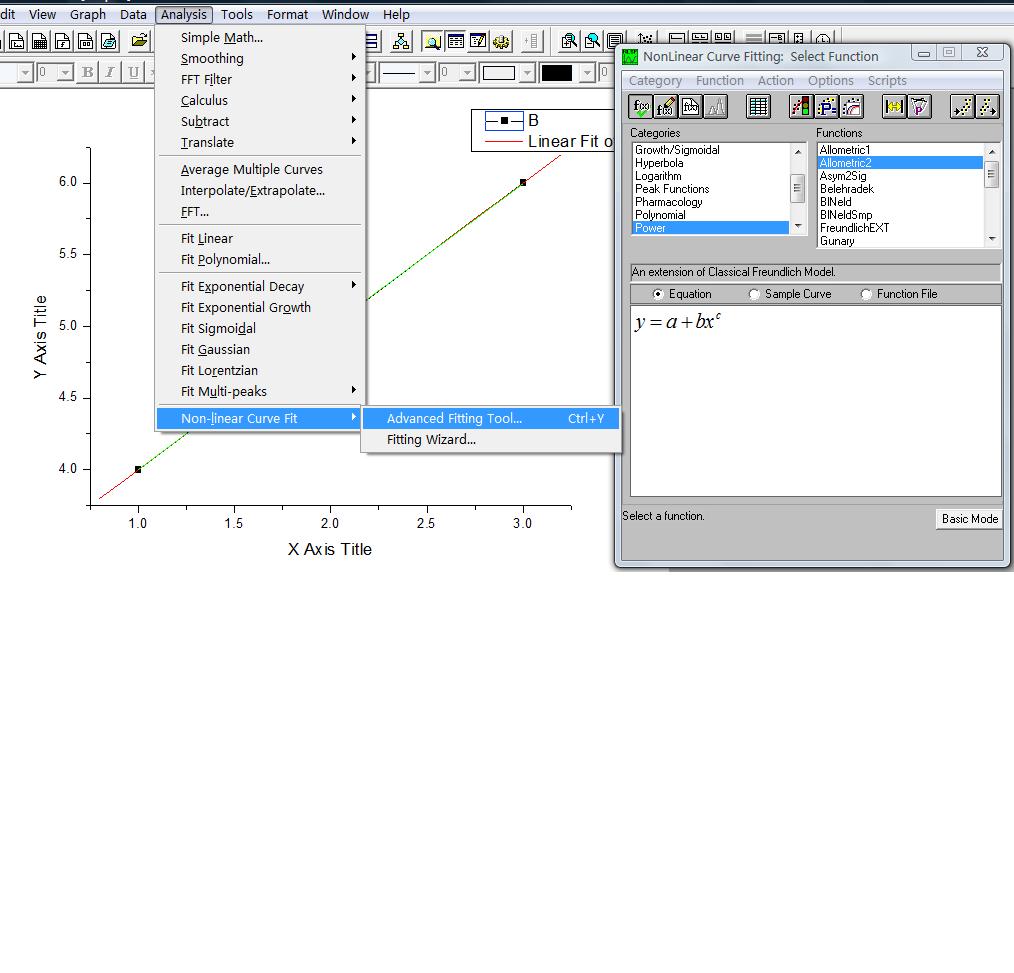The height and width of the screenshot is (973, 1014).
Task: Open the Select Dataset grid icon
Action: click(x=758, y=107)
